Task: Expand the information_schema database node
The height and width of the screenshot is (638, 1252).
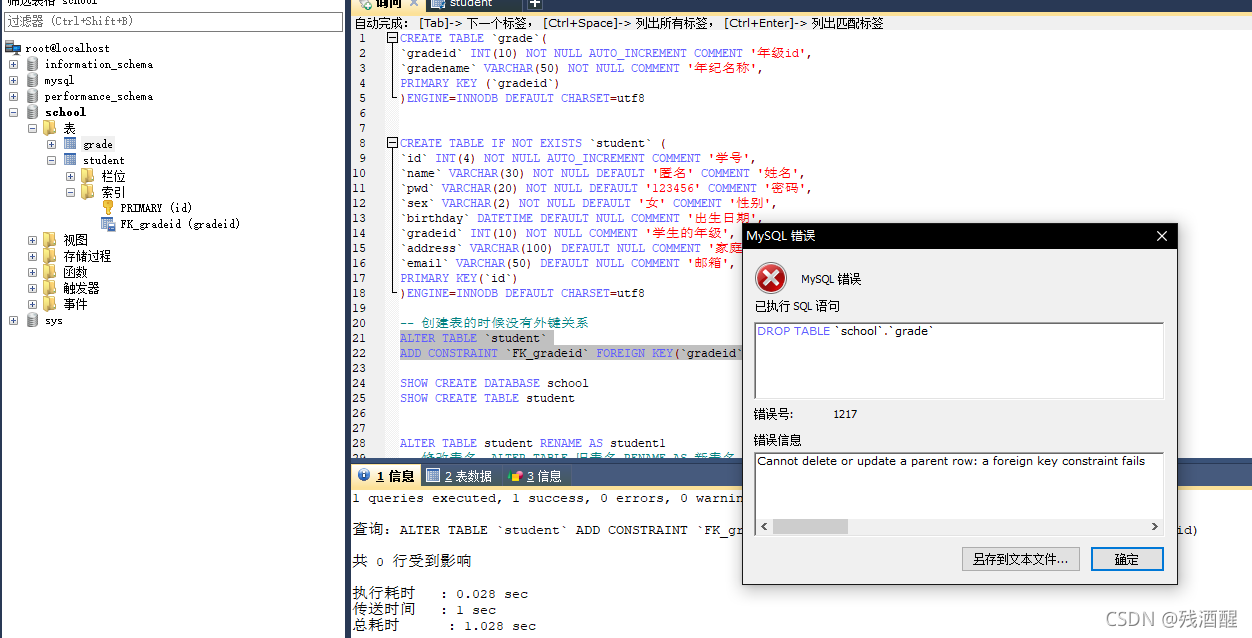Action: click(x=13, y=64)
